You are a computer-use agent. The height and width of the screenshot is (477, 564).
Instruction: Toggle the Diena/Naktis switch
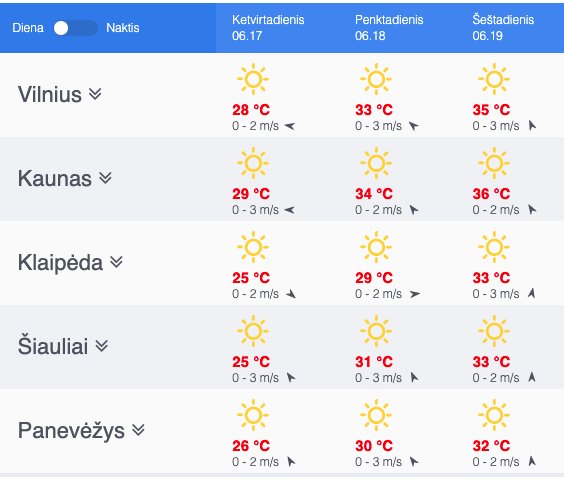click(x=75, y=28)
